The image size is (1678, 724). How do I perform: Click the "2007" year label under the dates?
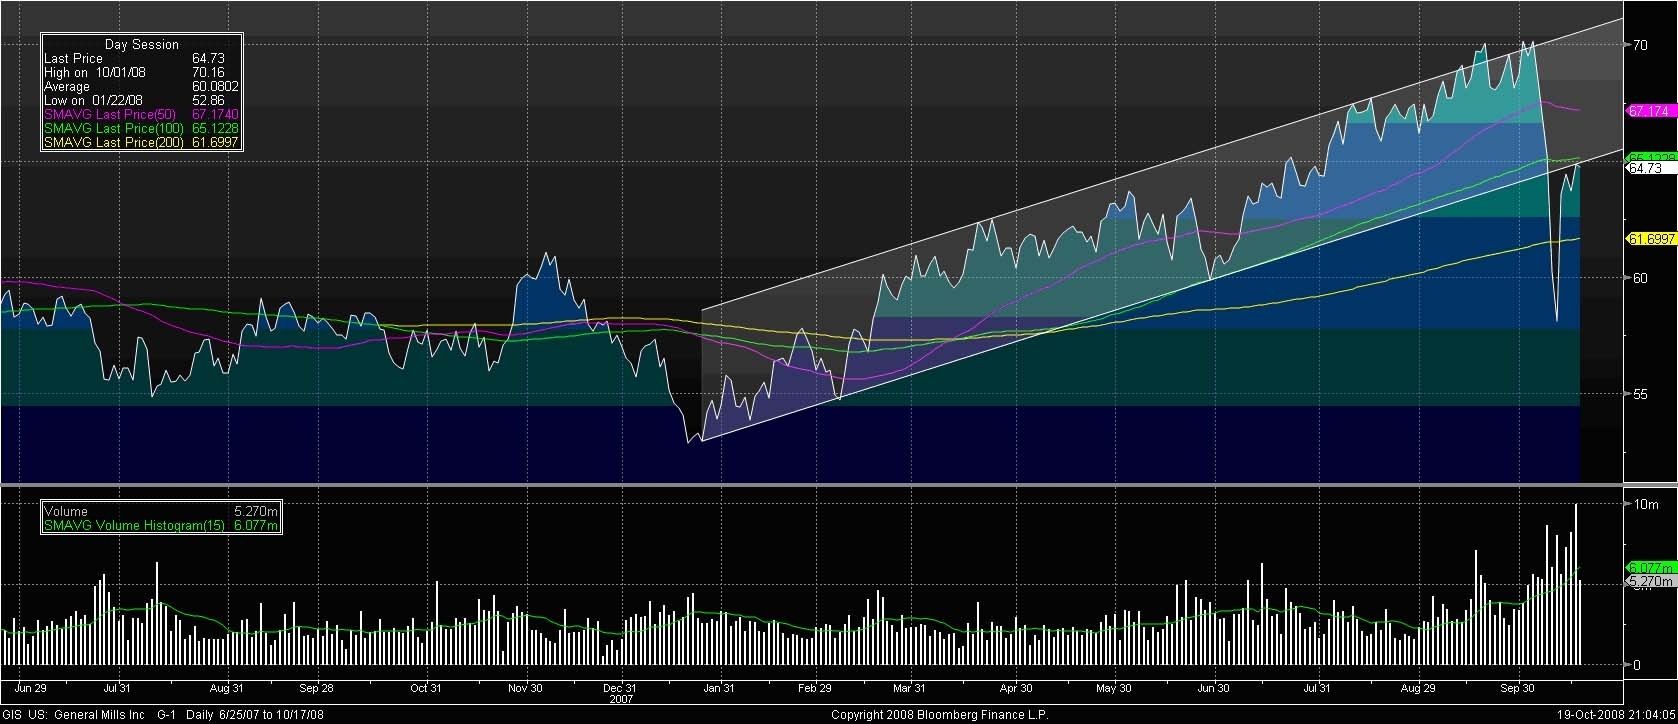(621, 700)
